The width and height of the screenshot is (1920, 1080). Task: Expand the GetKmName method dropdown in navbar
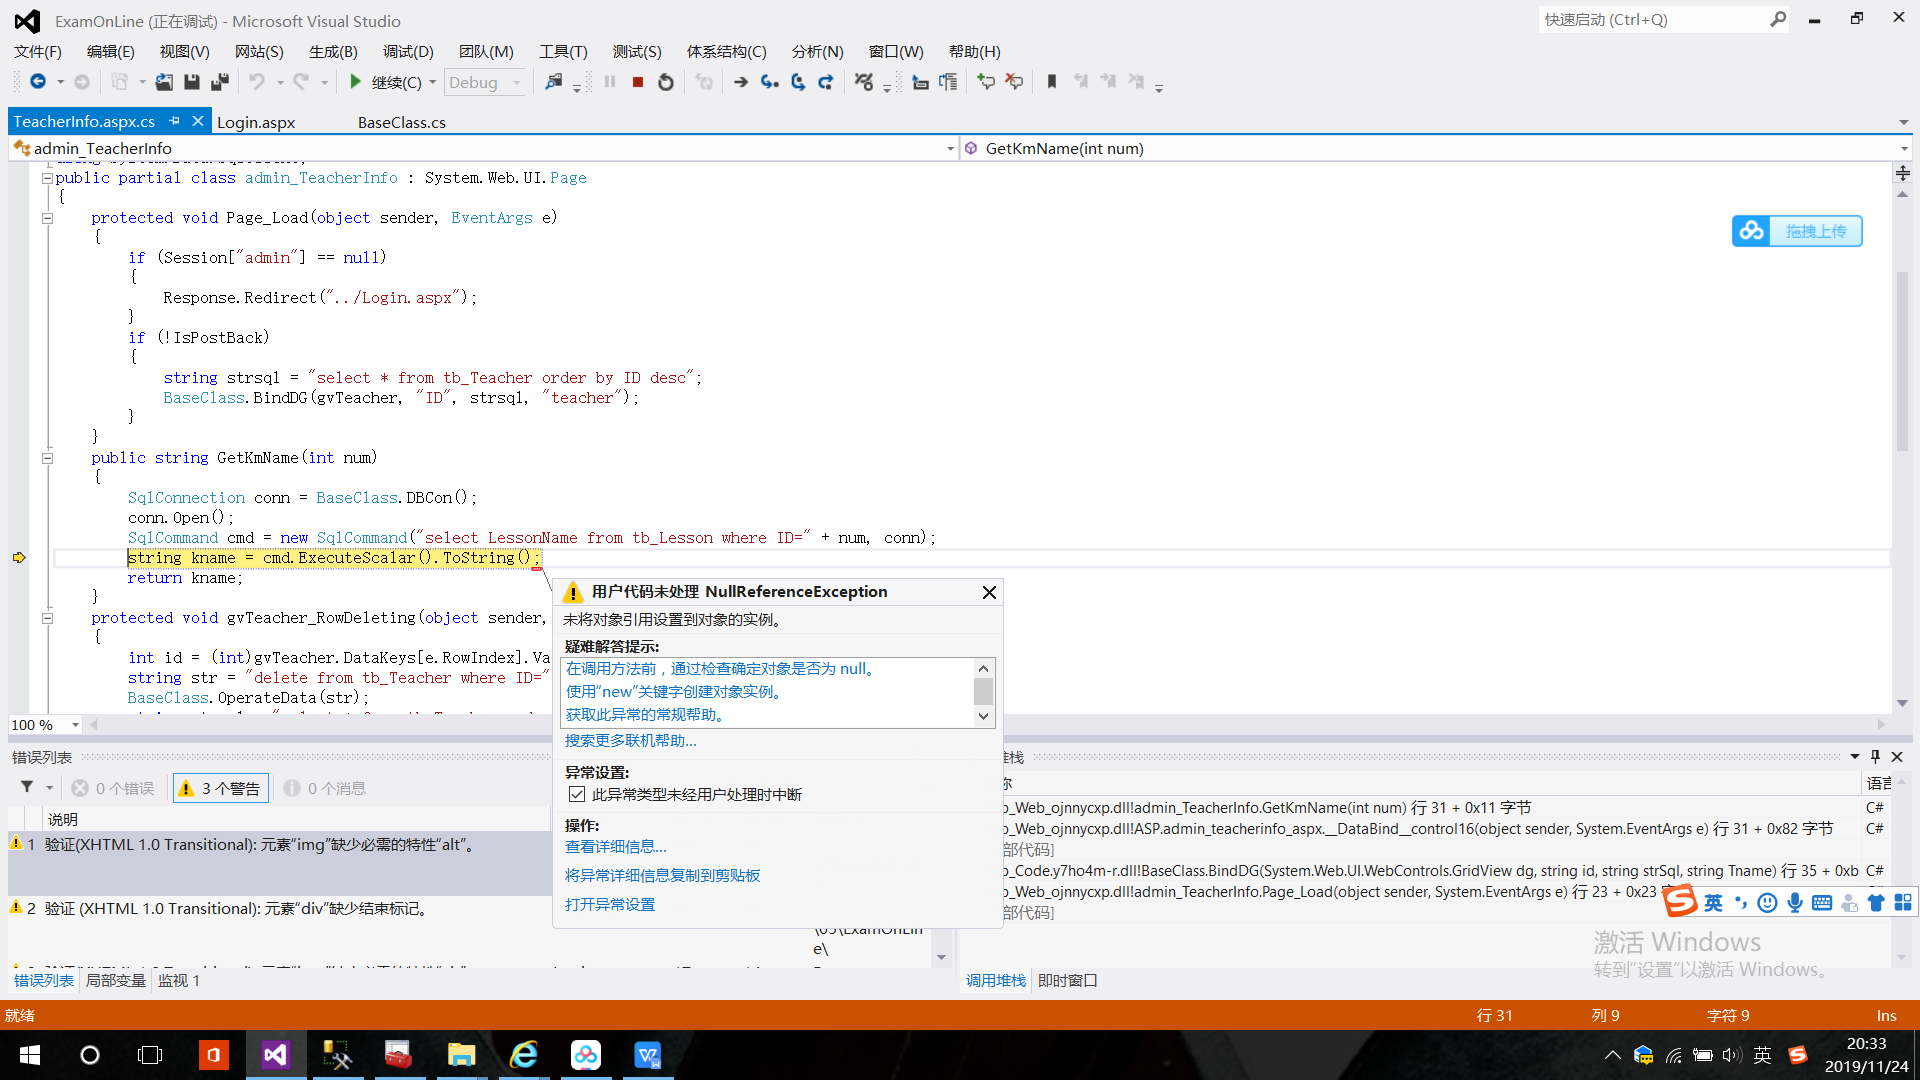(x=1903, y=148)
